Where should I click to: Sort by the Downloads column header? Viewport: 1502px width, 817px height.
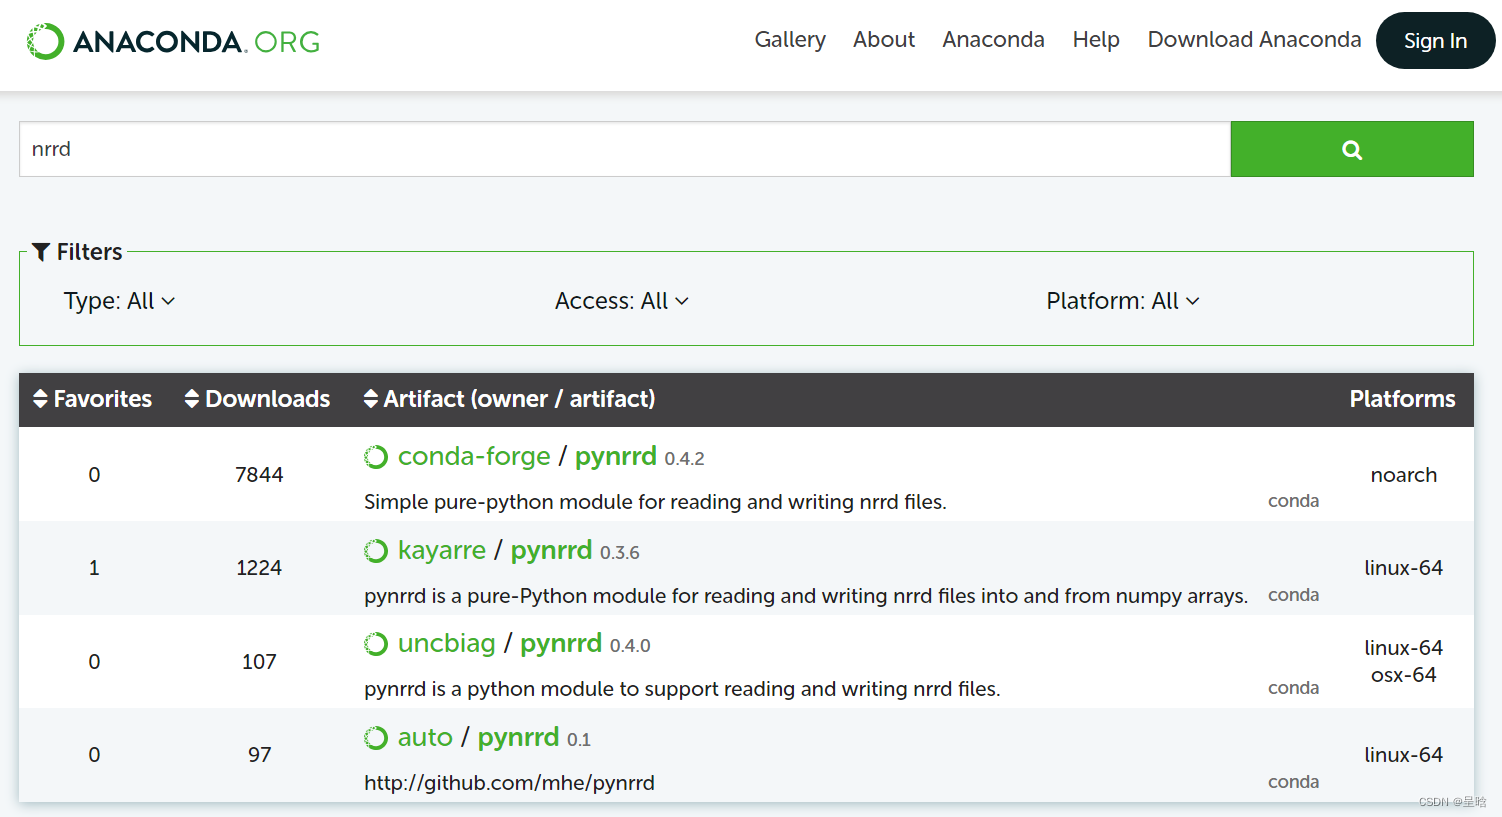pyautogui.click(x=258, y=399)
